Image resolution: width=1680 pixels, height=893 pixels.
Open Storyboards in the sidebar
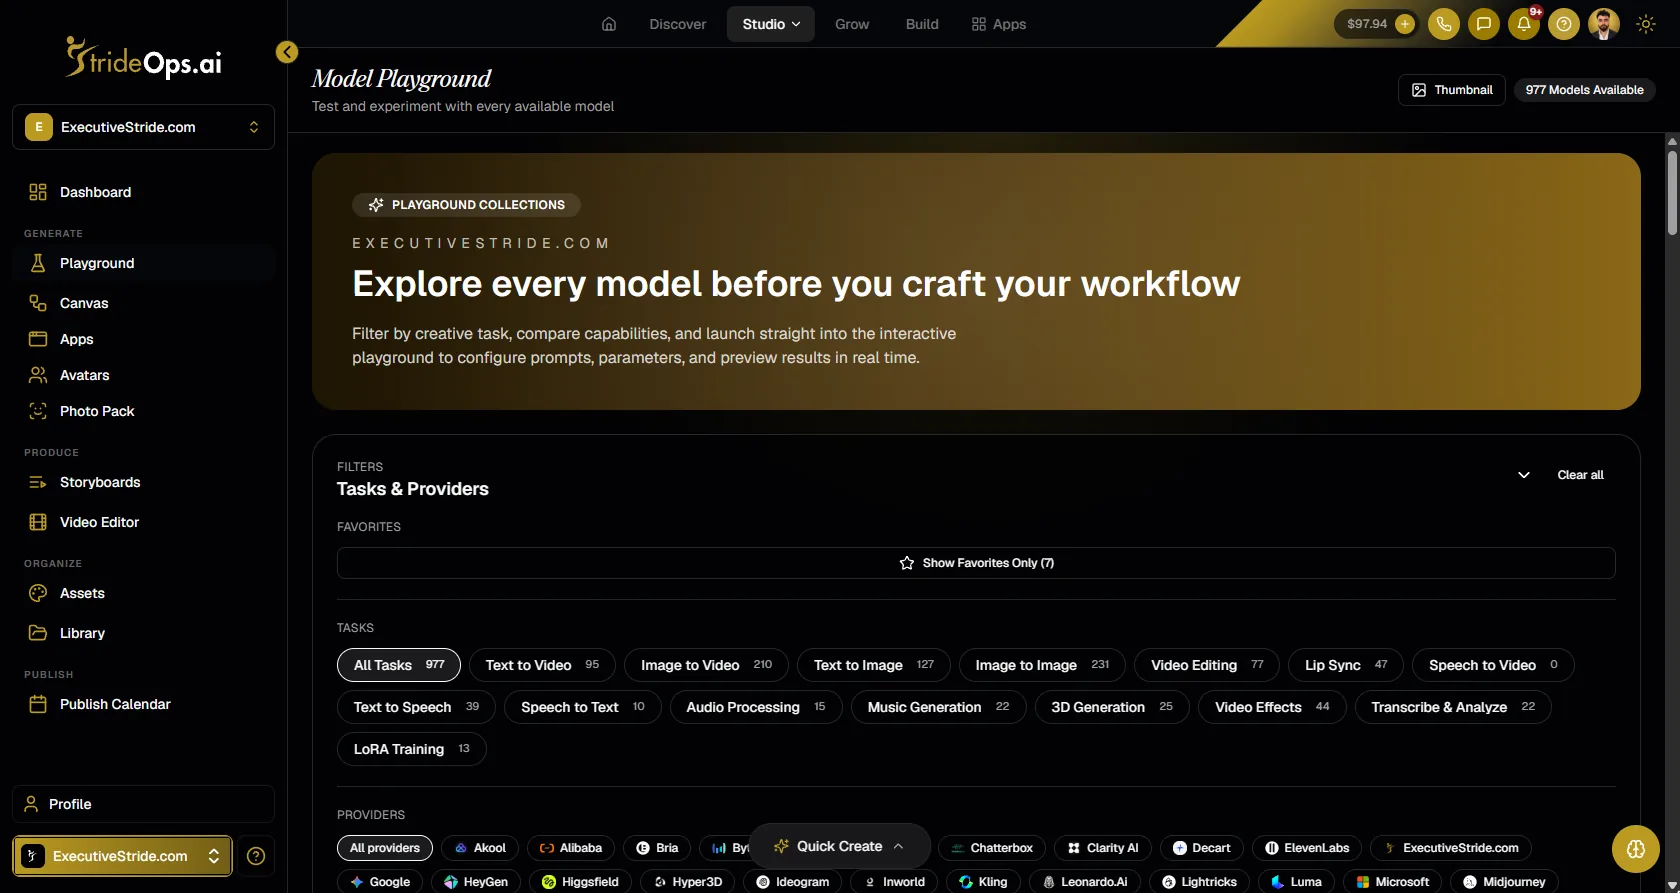143,482
